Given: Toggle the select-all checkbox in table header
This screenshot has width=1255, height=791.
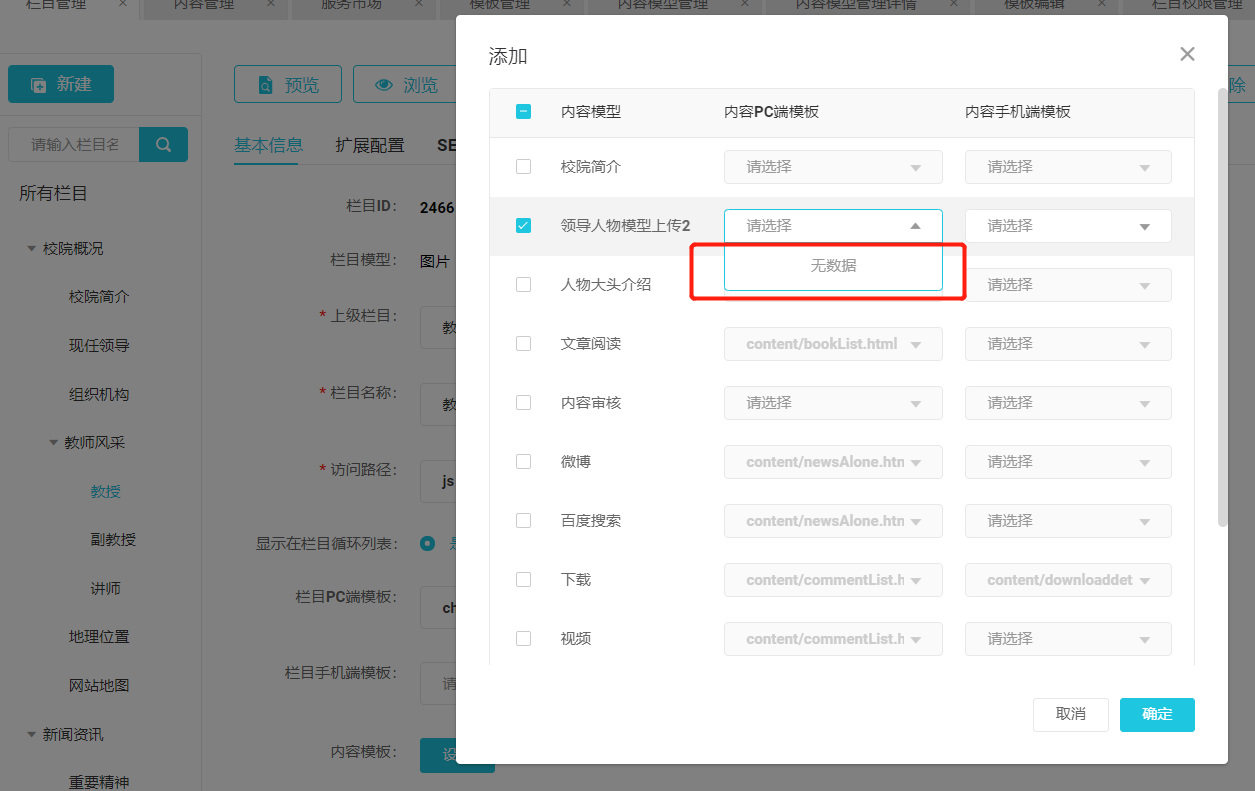Looking at the screenshot, I should click(523, 112).
